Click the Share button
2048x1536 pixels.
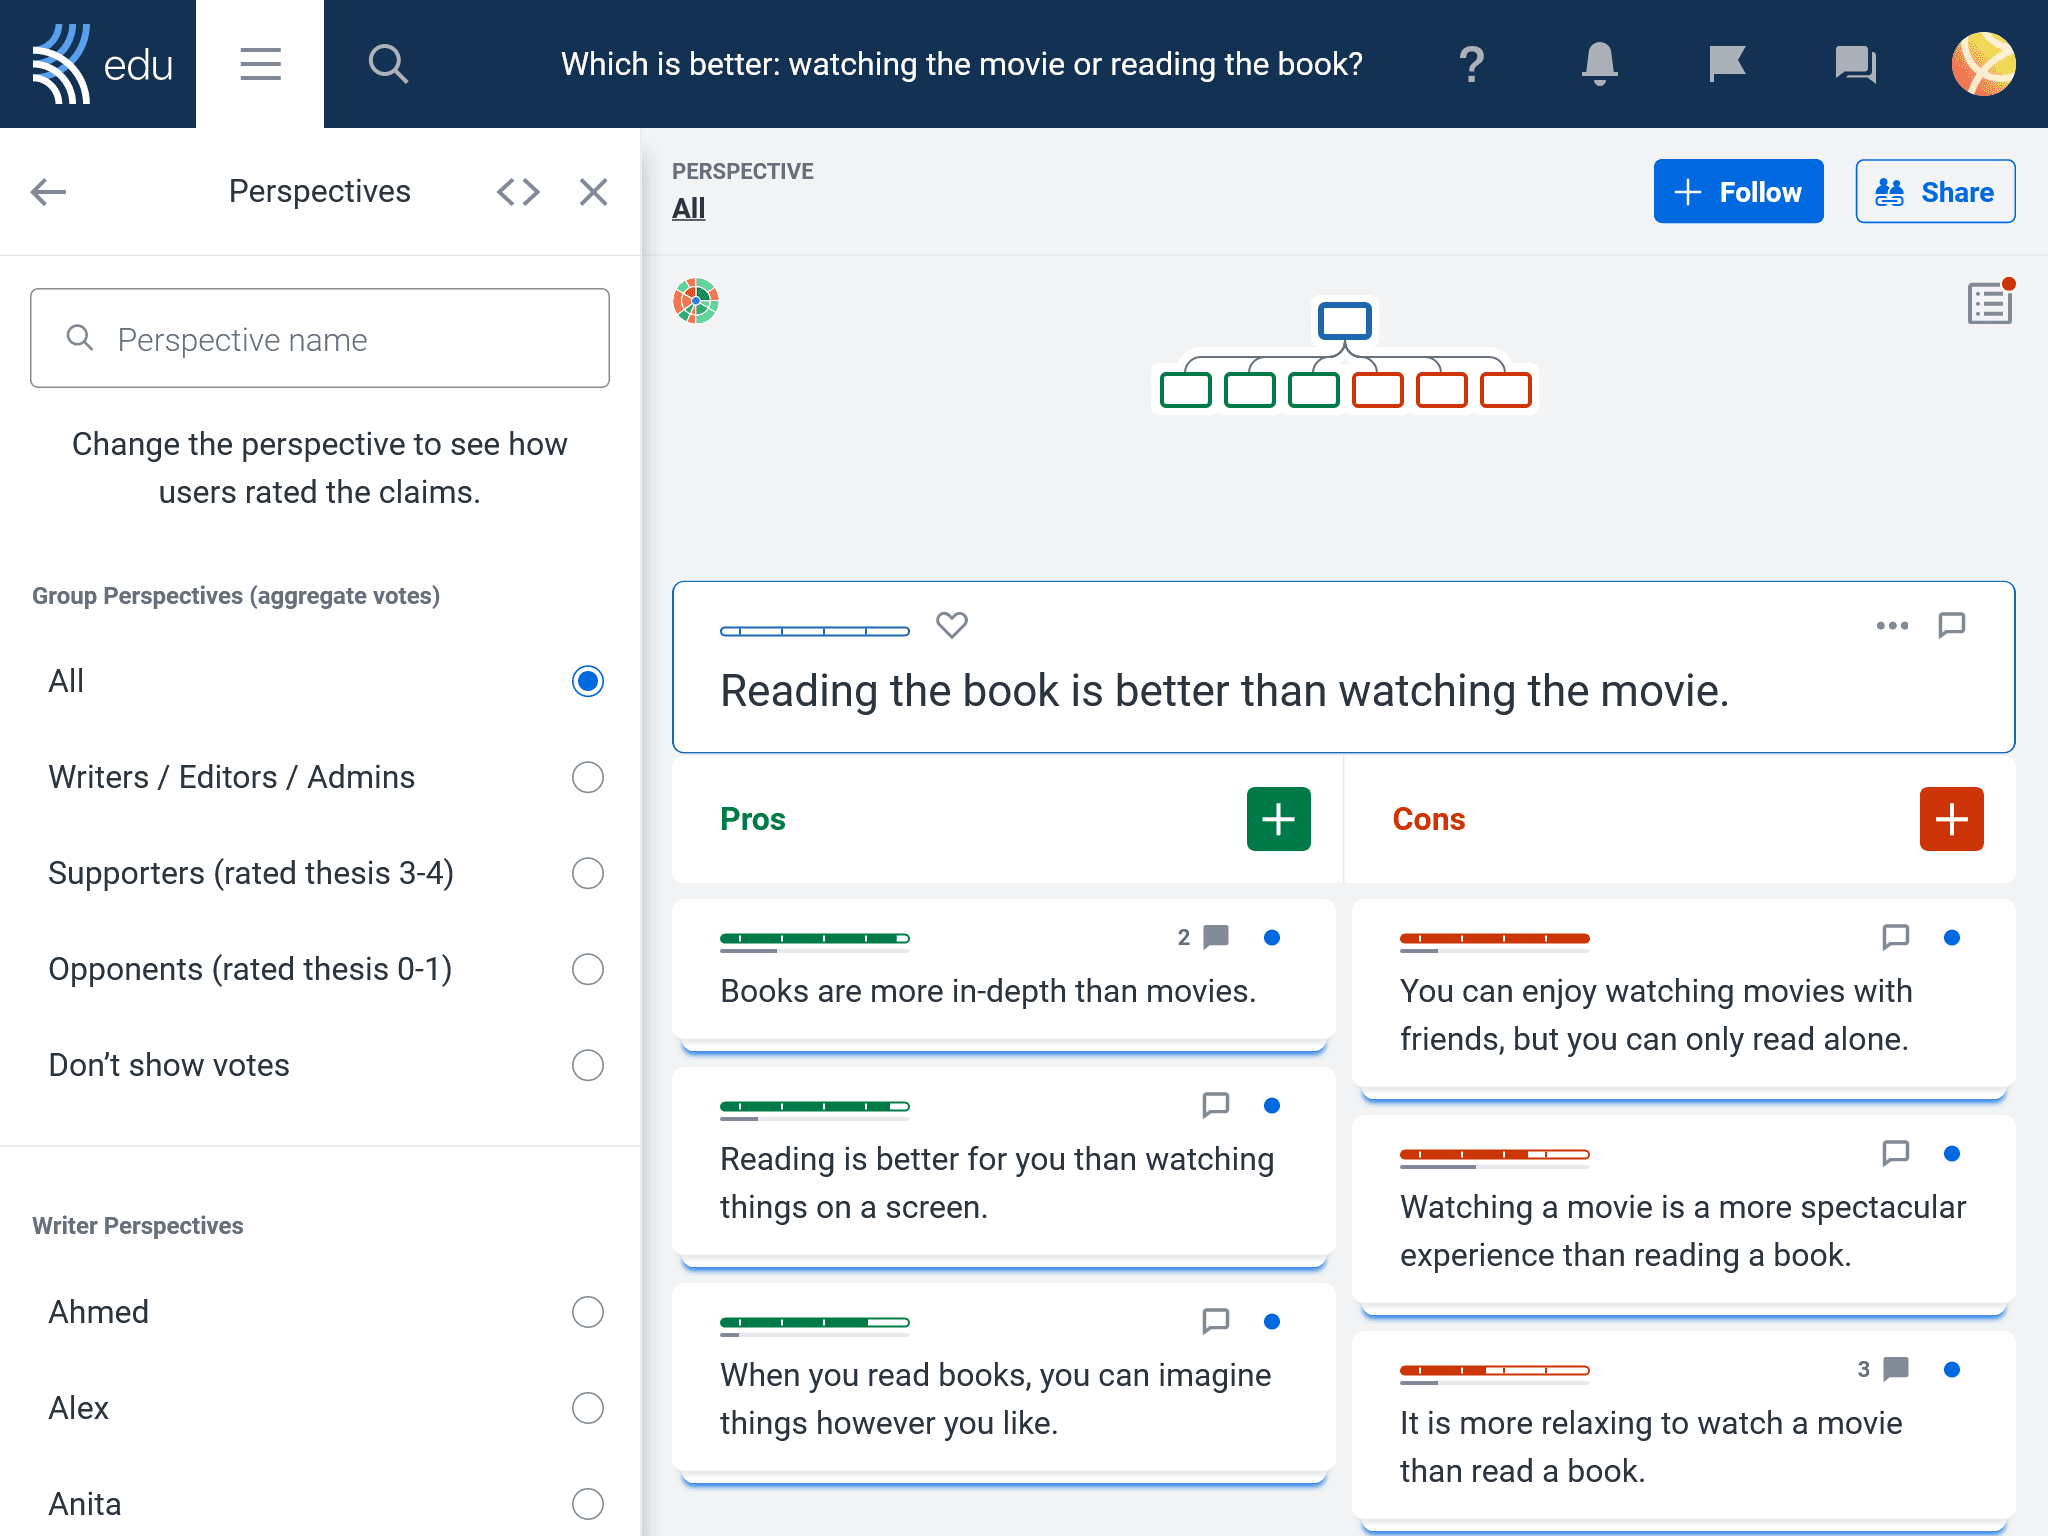click(x=1935, y=191)
